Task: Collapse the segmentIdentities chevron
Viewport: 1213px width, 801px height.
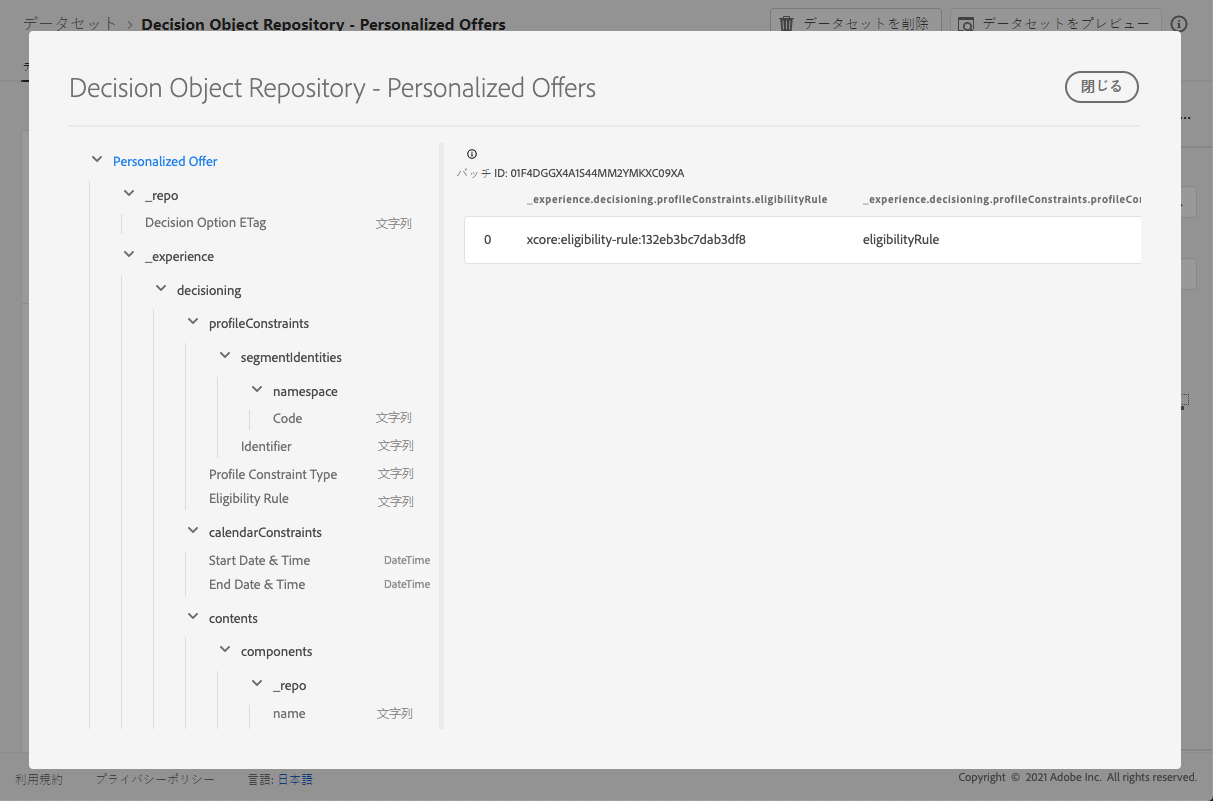Action: click(x=225, y=356)
